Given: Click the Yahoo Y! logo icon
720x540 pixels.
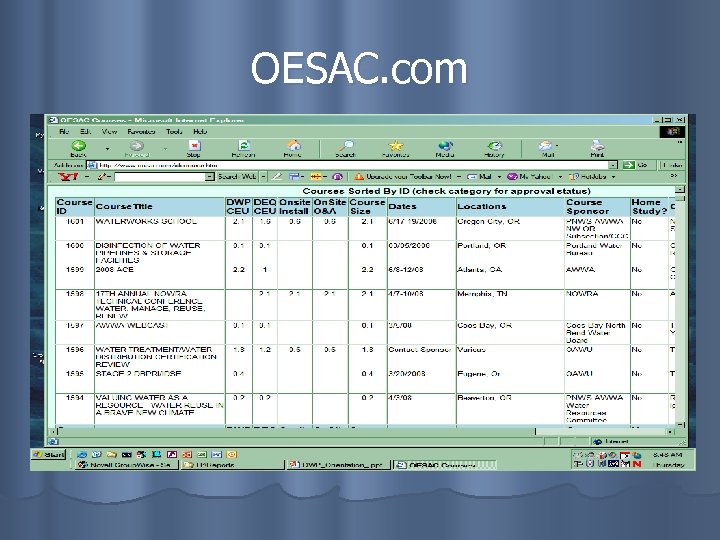Looking at the screenshot, I should point(68,177).
